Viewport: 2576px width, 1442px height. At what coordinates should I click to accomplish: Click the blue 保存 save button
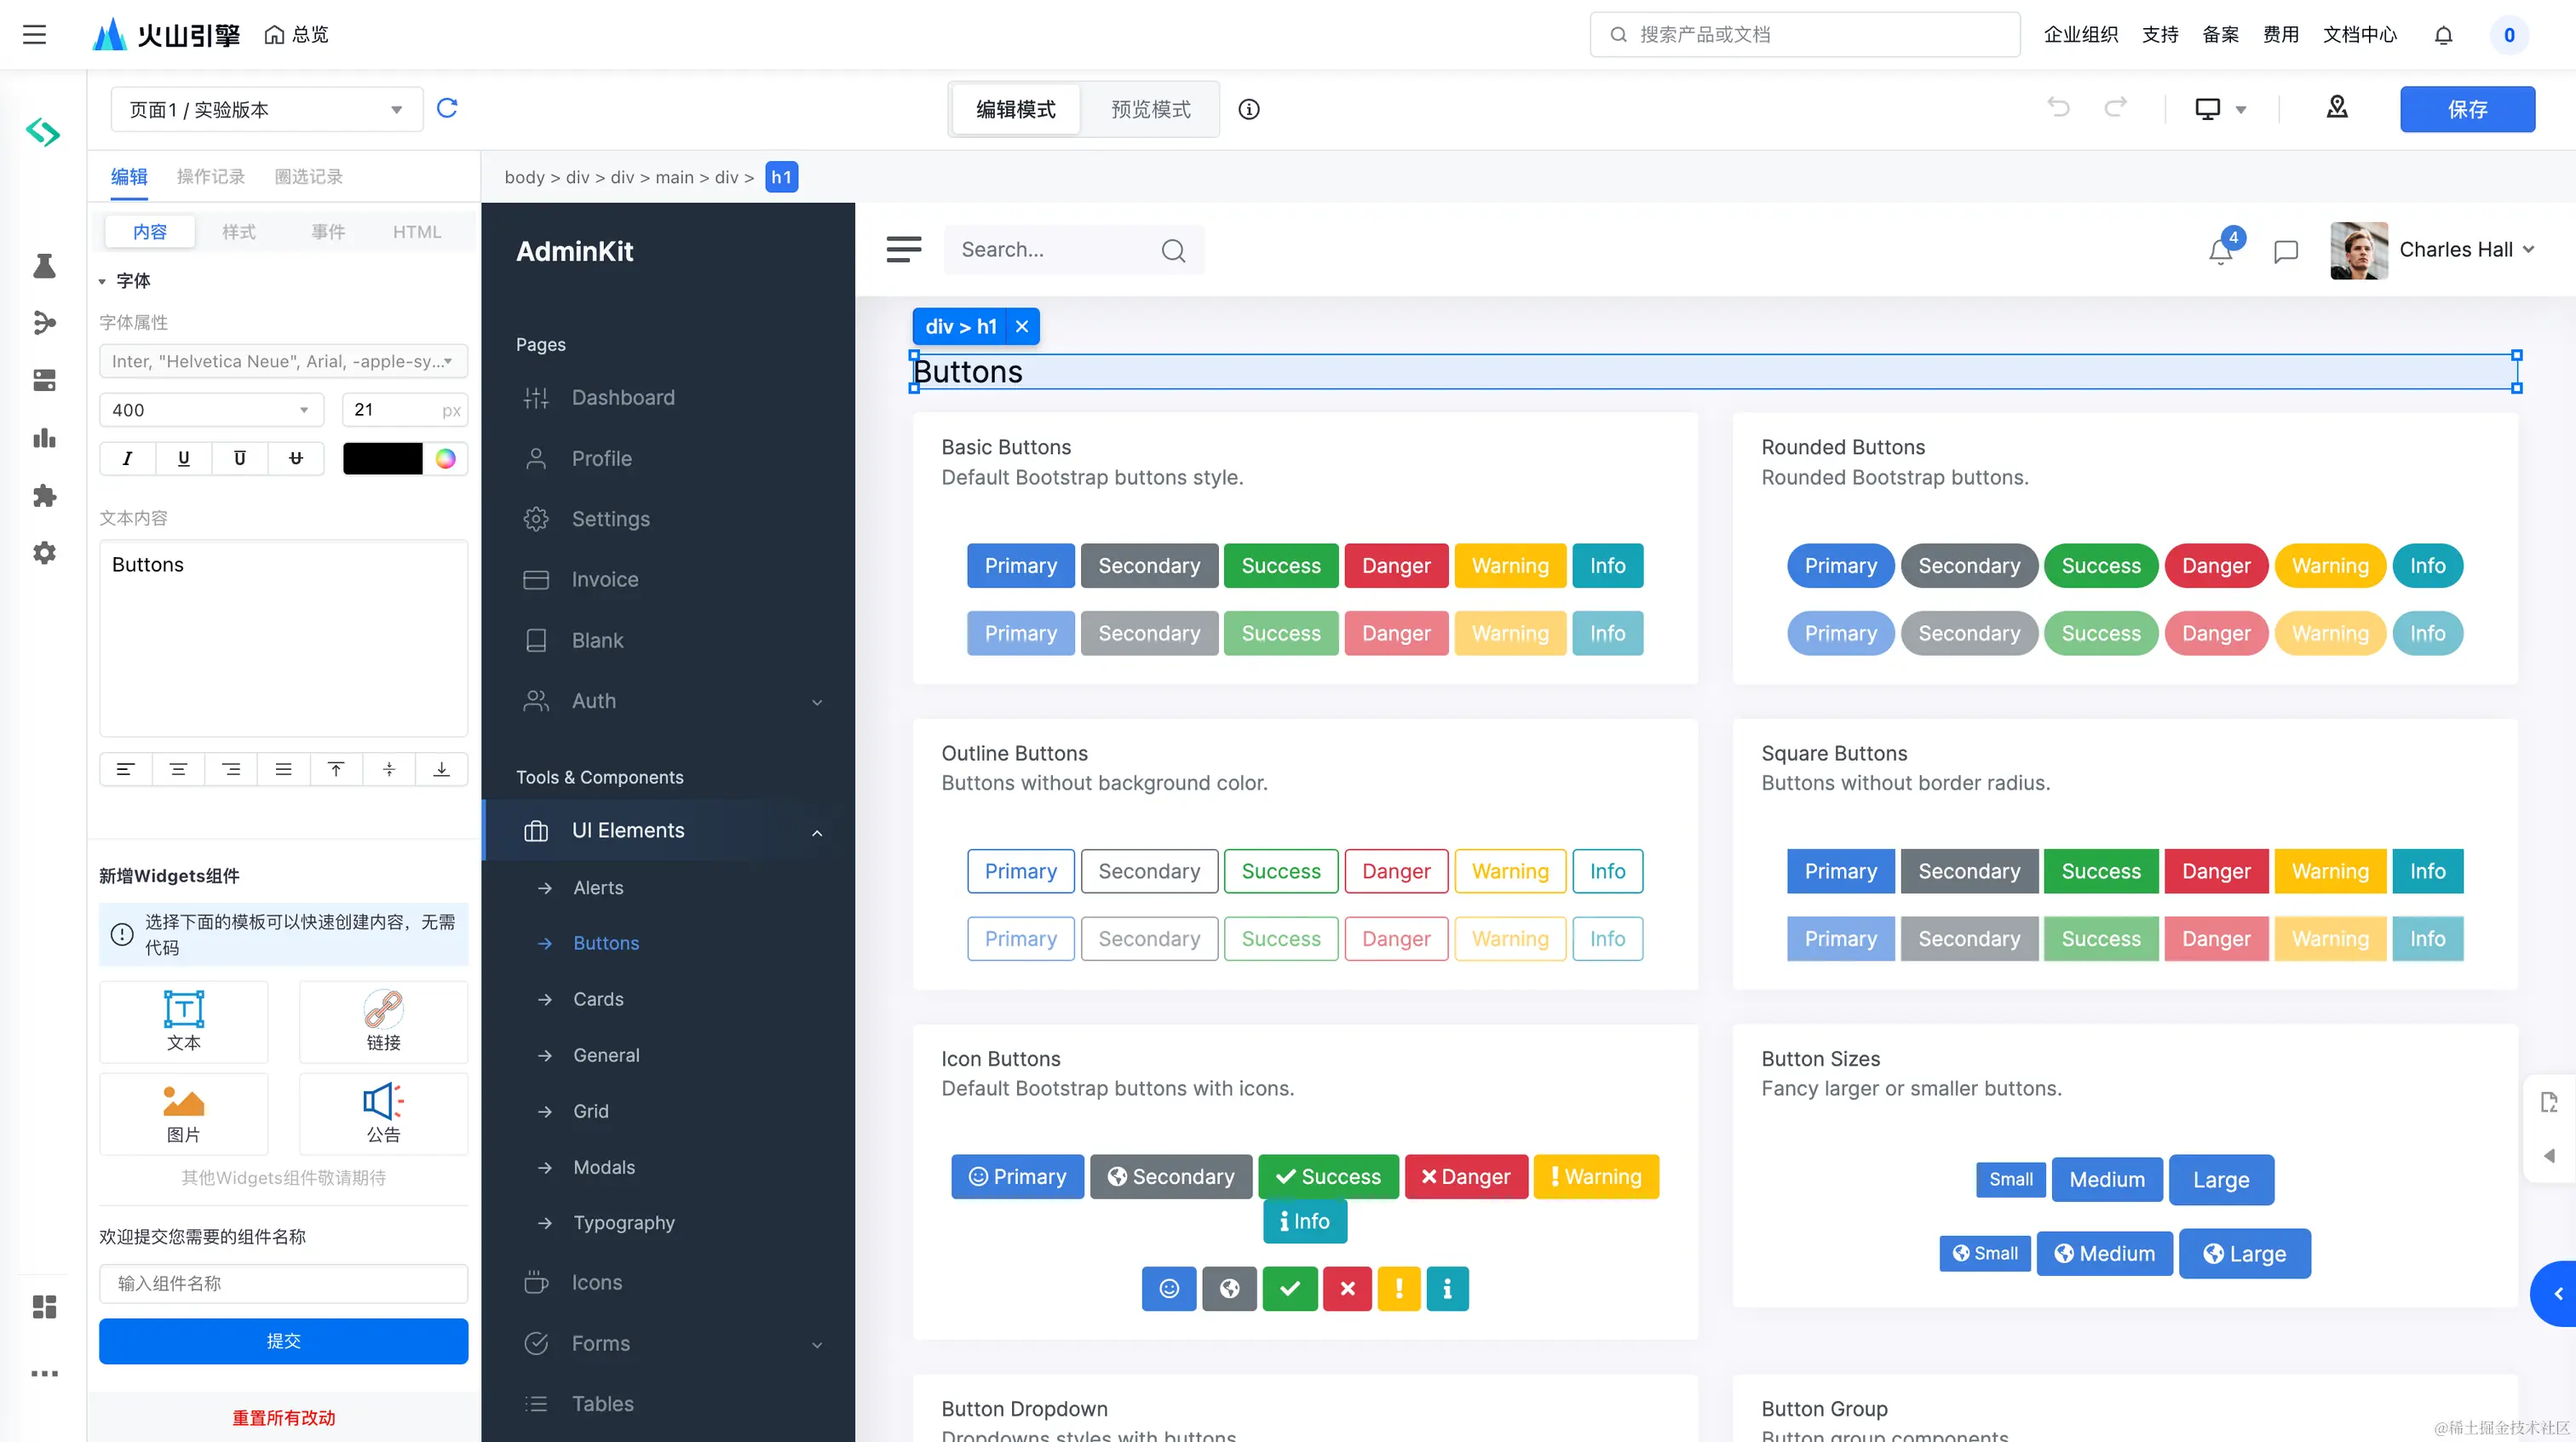click(2466, 110)
